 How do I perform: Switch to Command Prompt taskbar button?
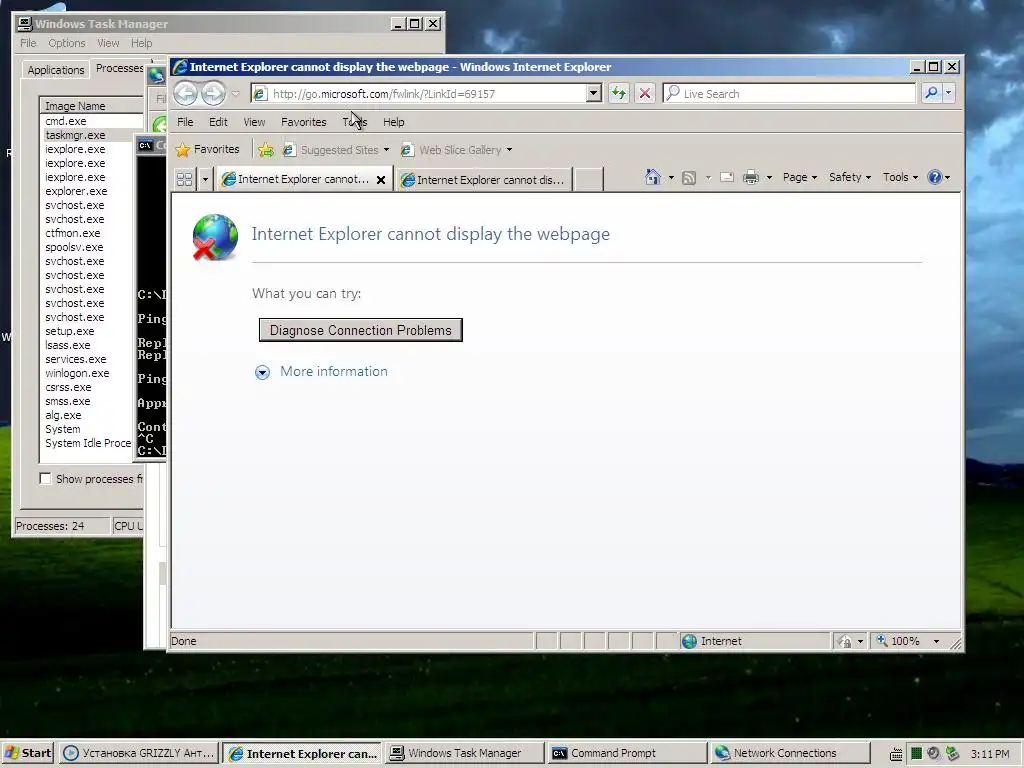pos(627,753)
